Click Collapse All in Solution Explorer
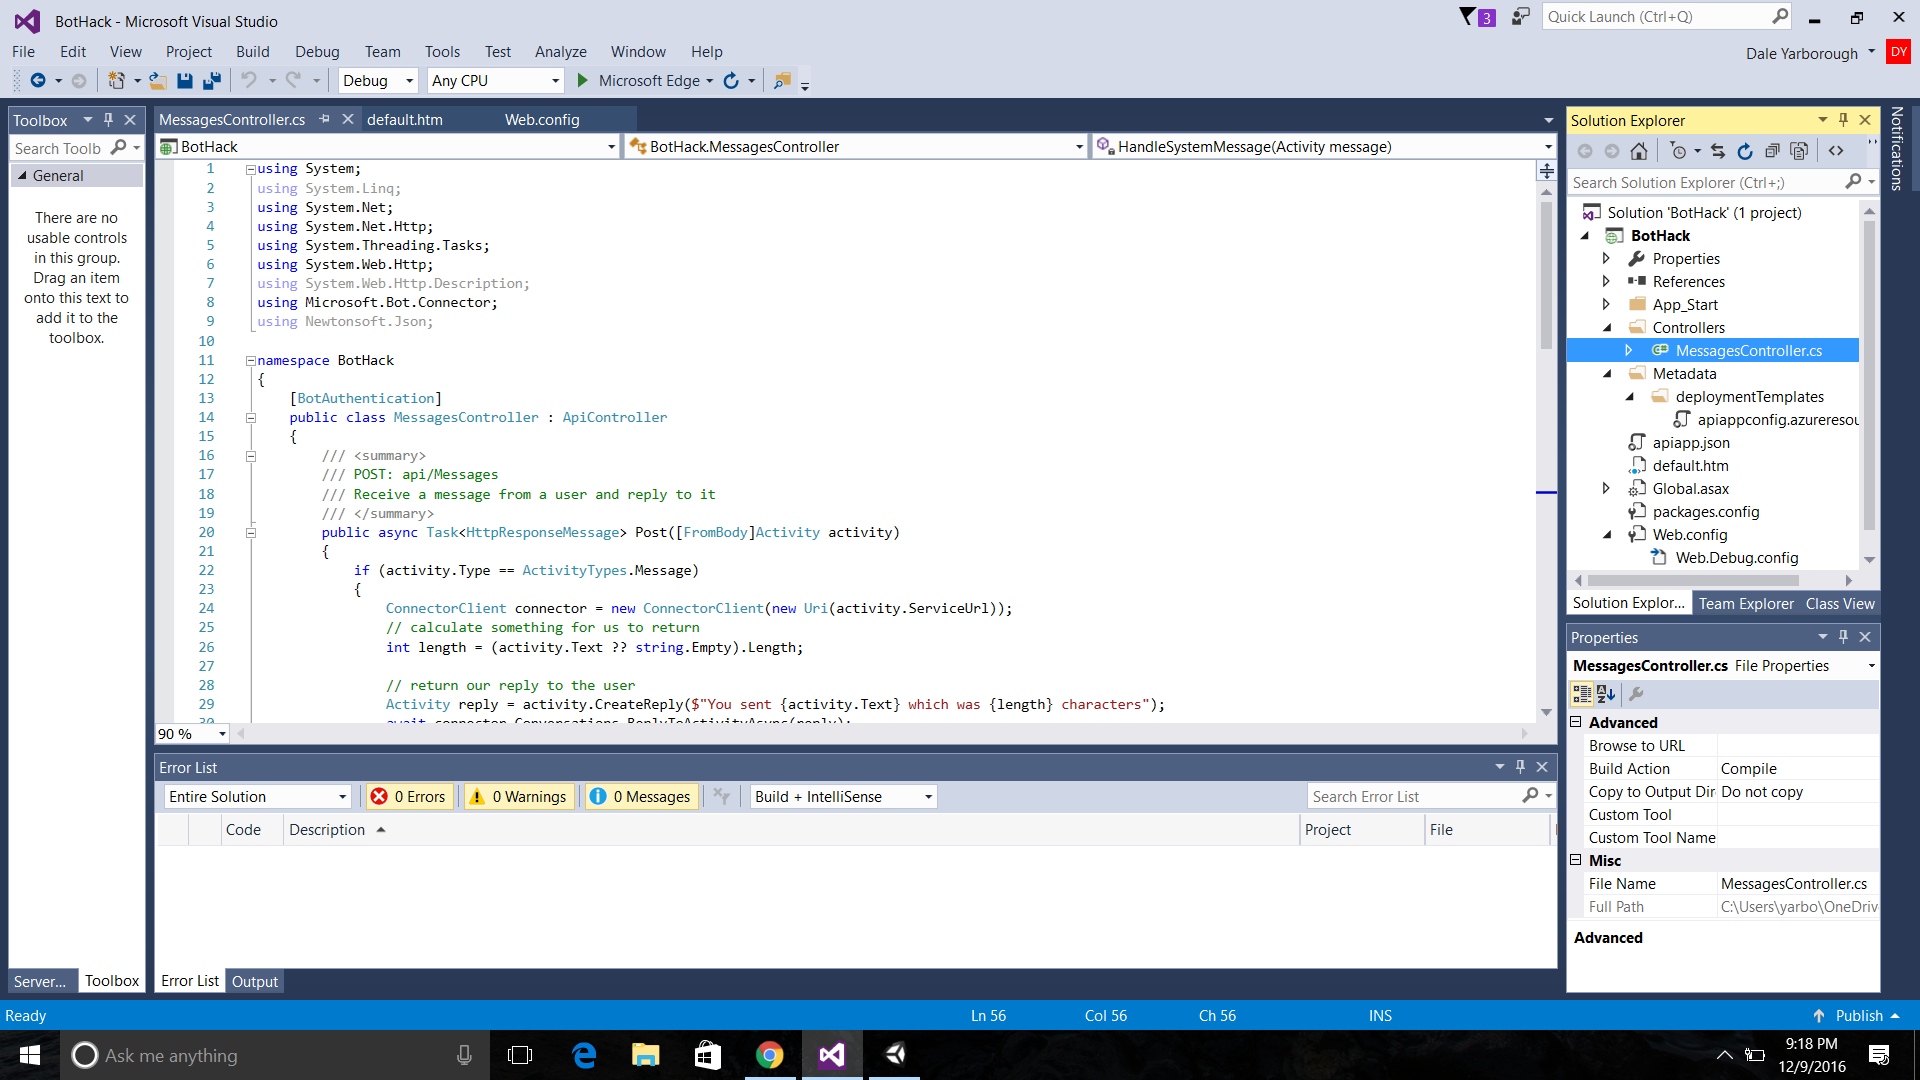This screenshot has width=1920, height=1080. 1772,151
